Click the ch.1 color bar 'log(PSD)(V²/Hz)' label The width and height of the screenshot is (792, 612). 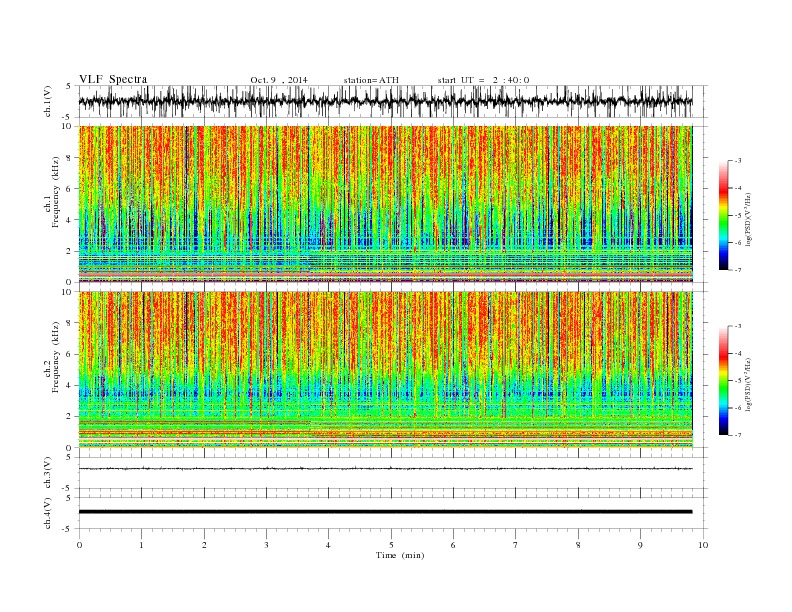point(748,219)
